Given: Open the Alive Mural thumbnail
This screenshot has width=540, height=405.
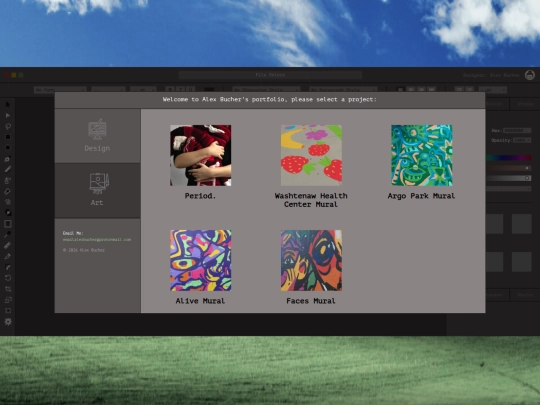Looking at the screenshot, I should click(x=200, y=260).
